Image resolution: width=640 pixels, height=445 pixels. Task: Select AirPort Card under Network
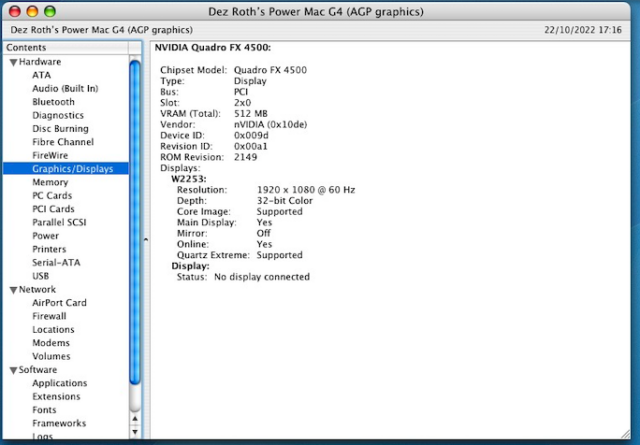[x=60, y=303]
